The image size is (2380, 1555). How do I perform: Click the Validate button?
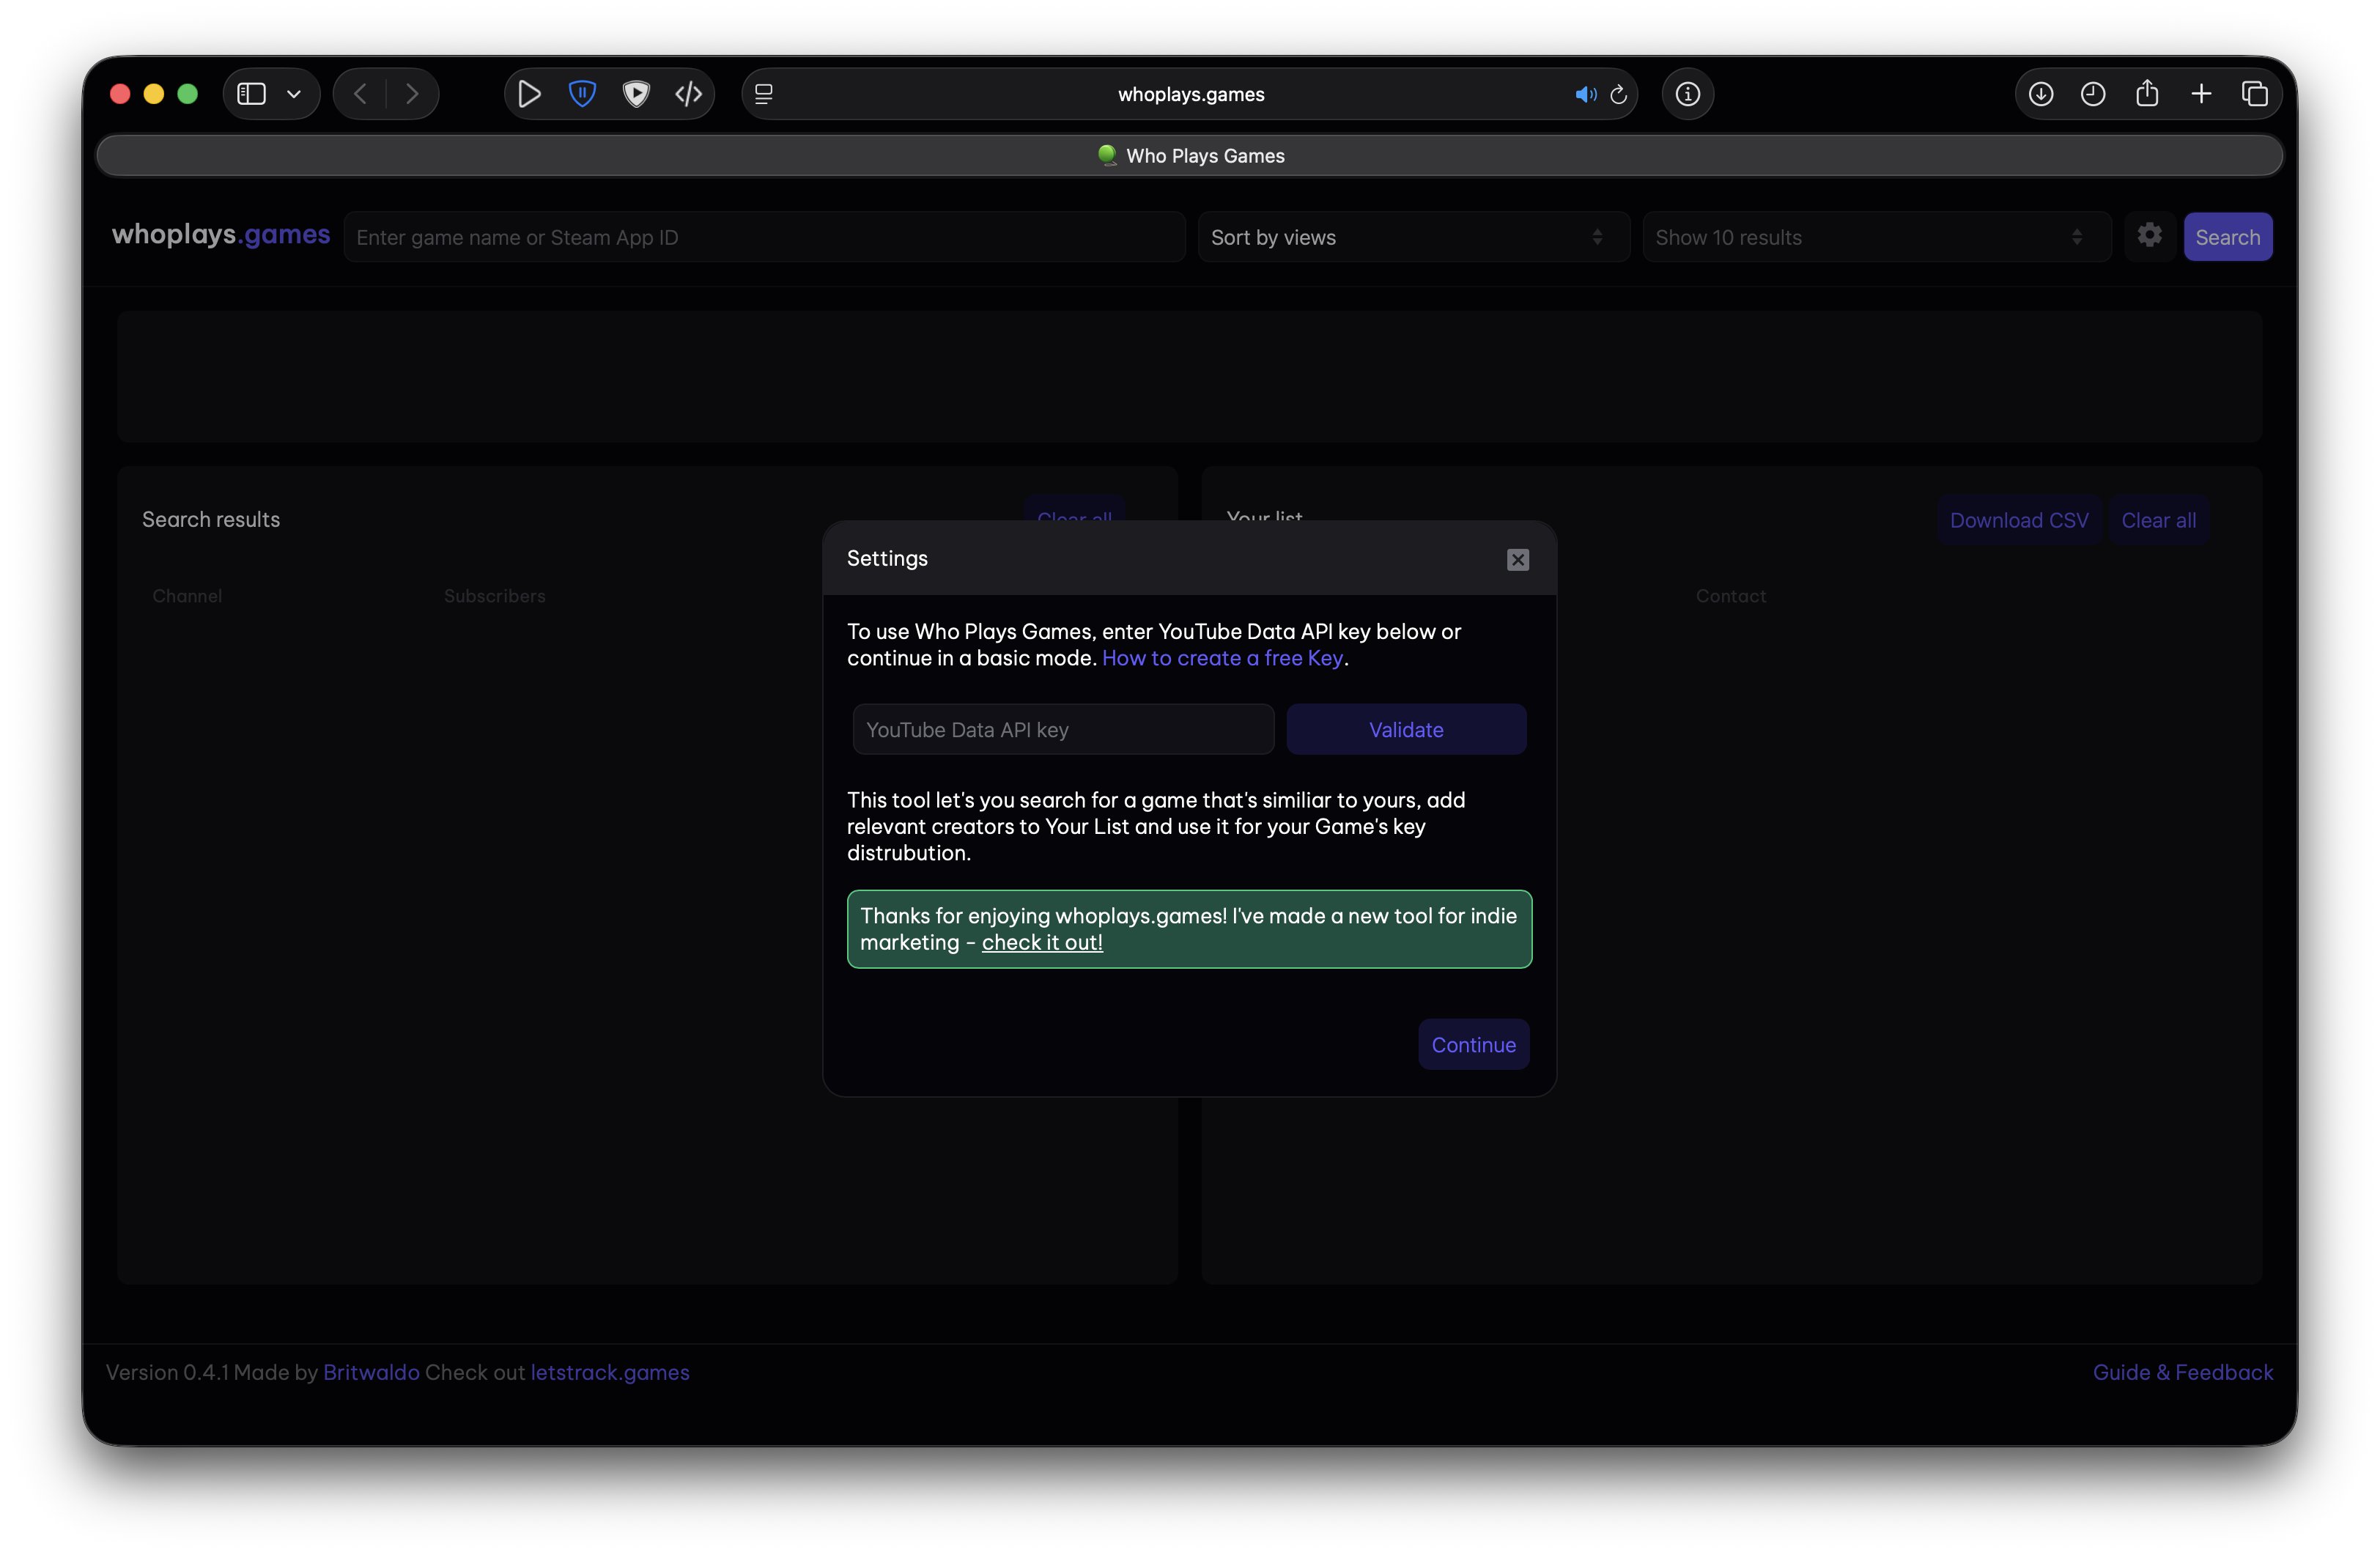[x=1406, y=729]
